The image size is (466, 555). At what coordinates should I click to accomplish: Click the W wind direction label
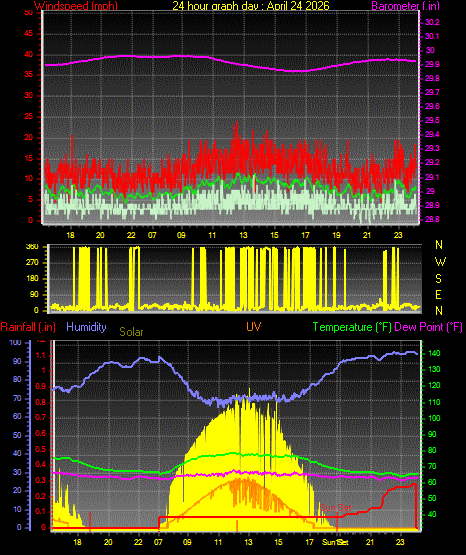[440, 262]
